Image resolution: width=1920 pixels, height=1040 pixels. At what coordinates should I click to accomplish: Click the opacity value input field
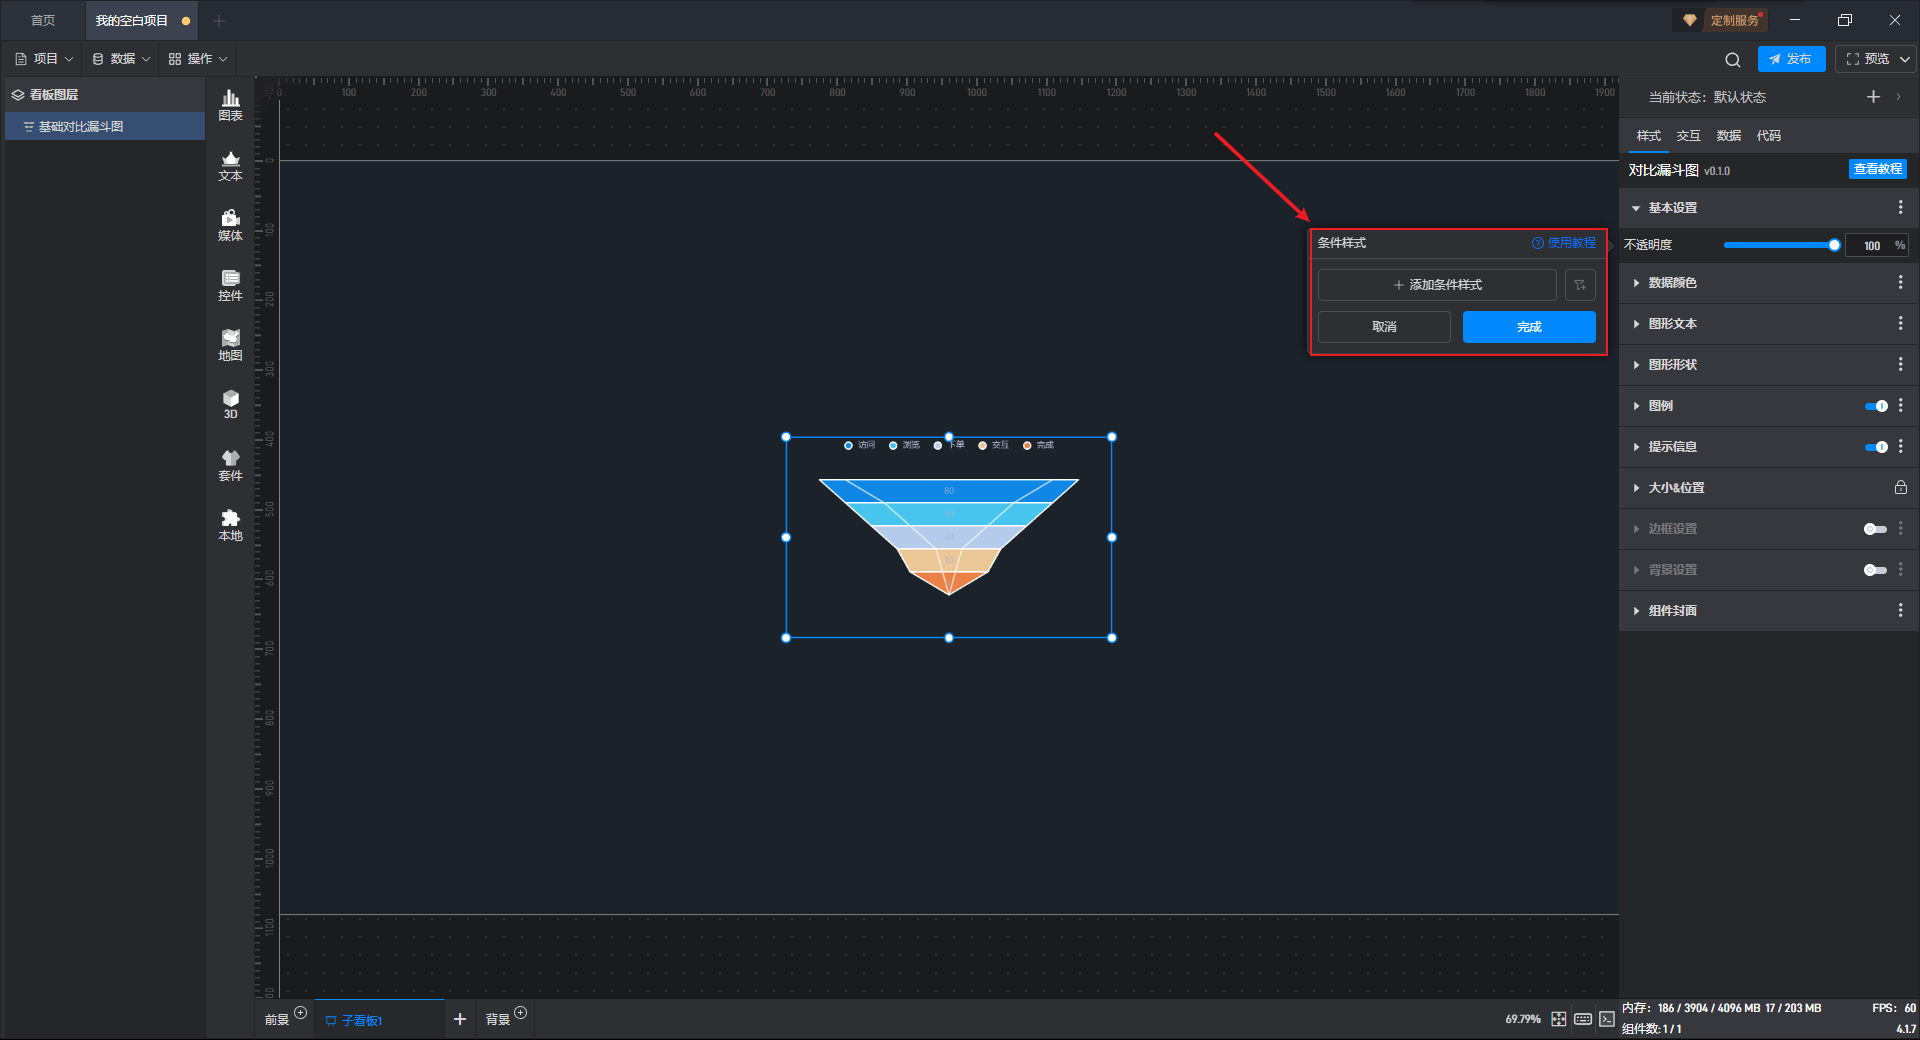[x=1871, y=245]
